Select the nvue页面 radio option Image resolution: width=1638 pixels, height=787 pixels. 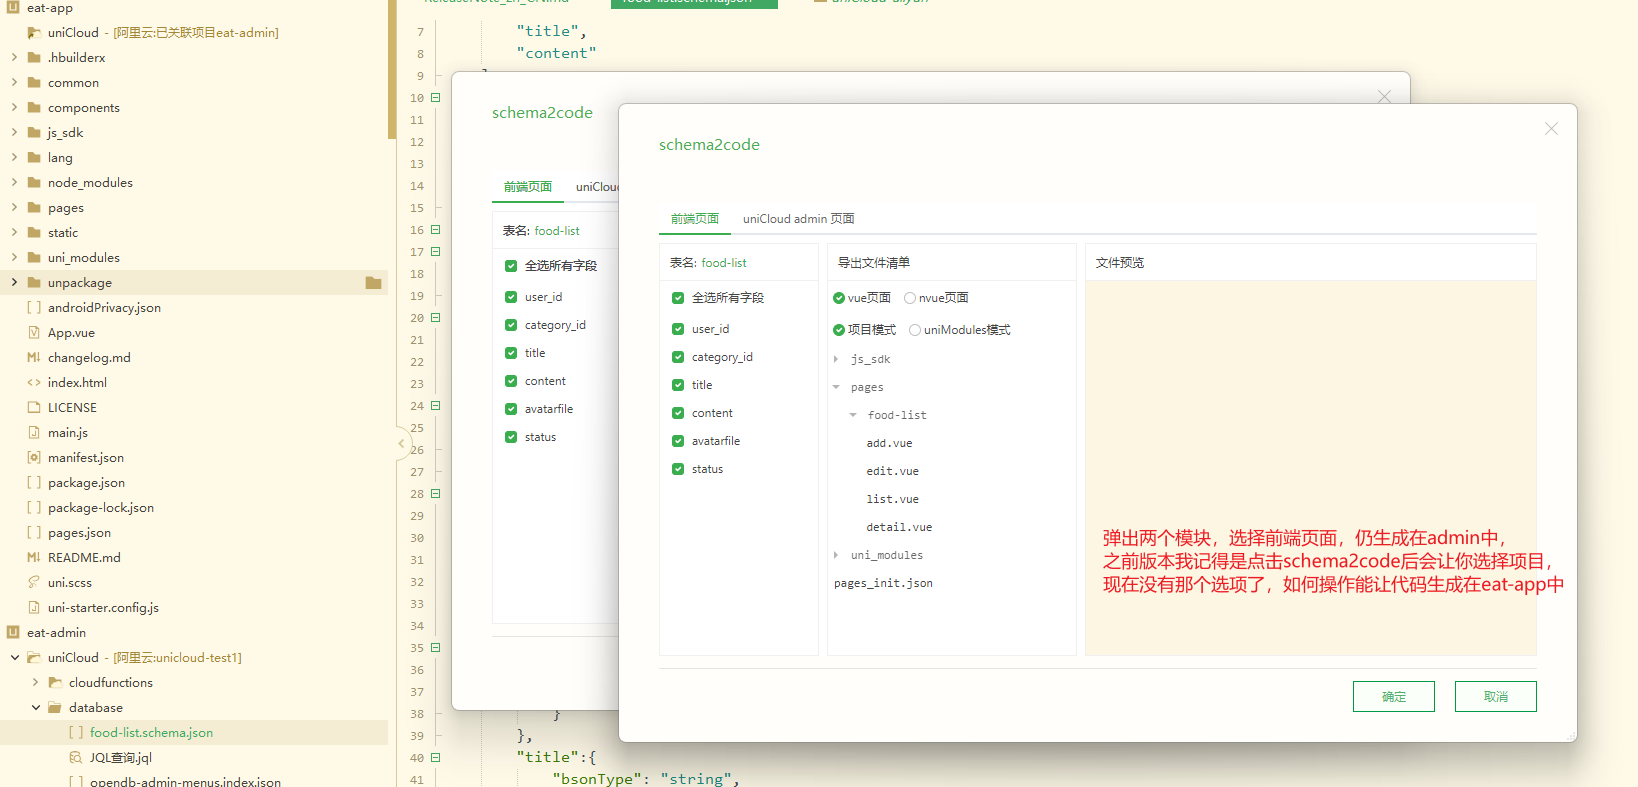[x=910, y=298]
